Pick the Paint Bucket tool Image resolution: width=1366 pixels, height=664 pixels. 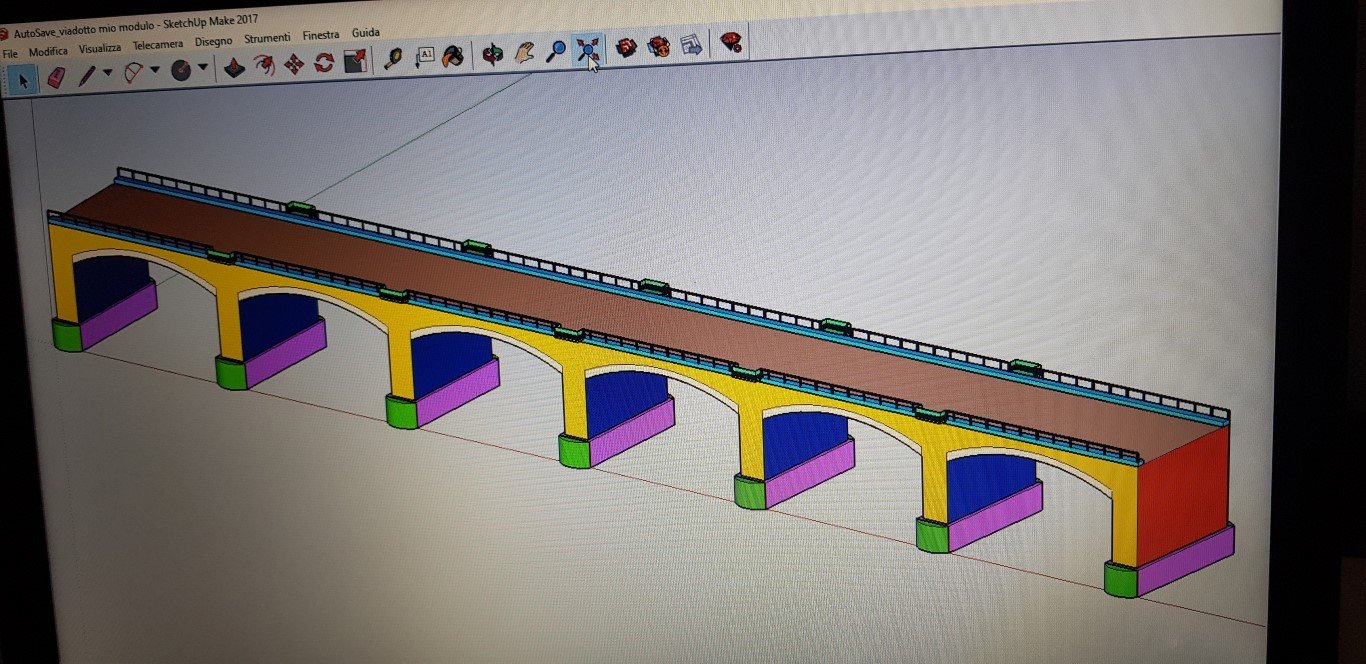pyautogui.click(x=453, y=55)
